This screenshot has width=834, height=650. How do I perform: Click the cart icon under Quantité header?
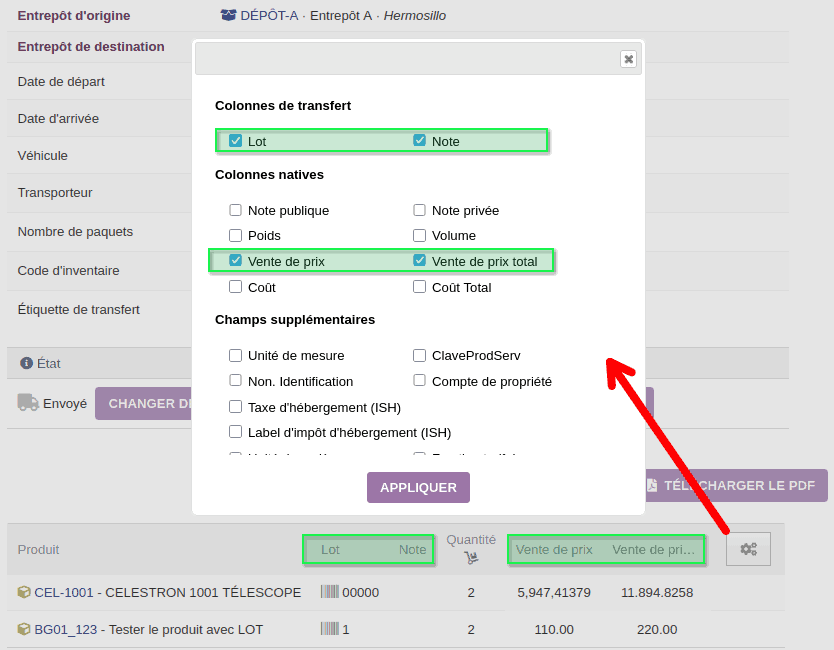(471, 558)
